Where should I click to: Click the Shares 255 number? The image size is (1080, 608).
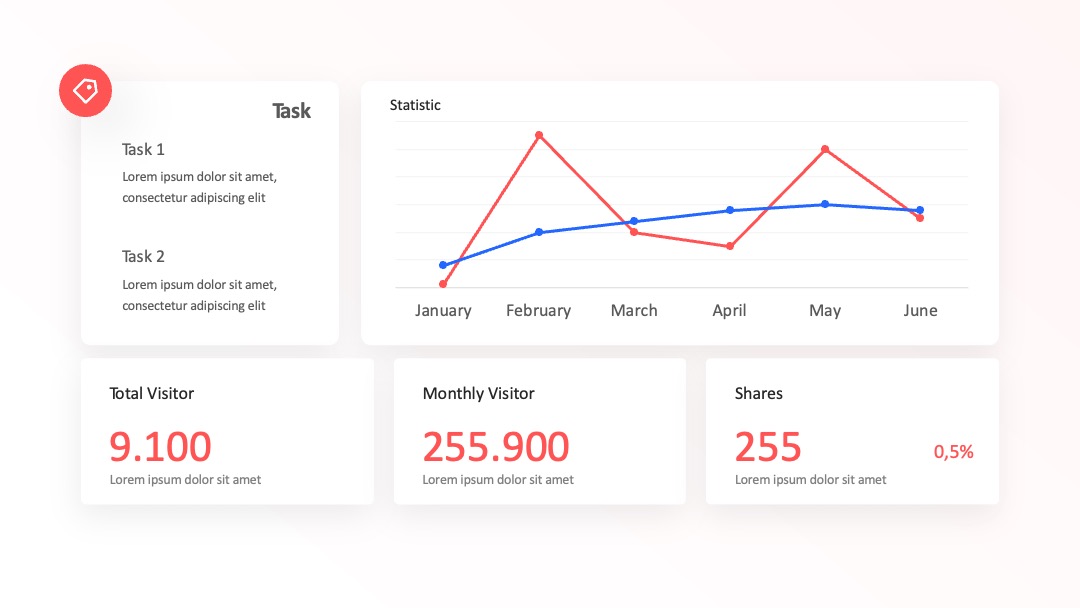pos(768,446)
